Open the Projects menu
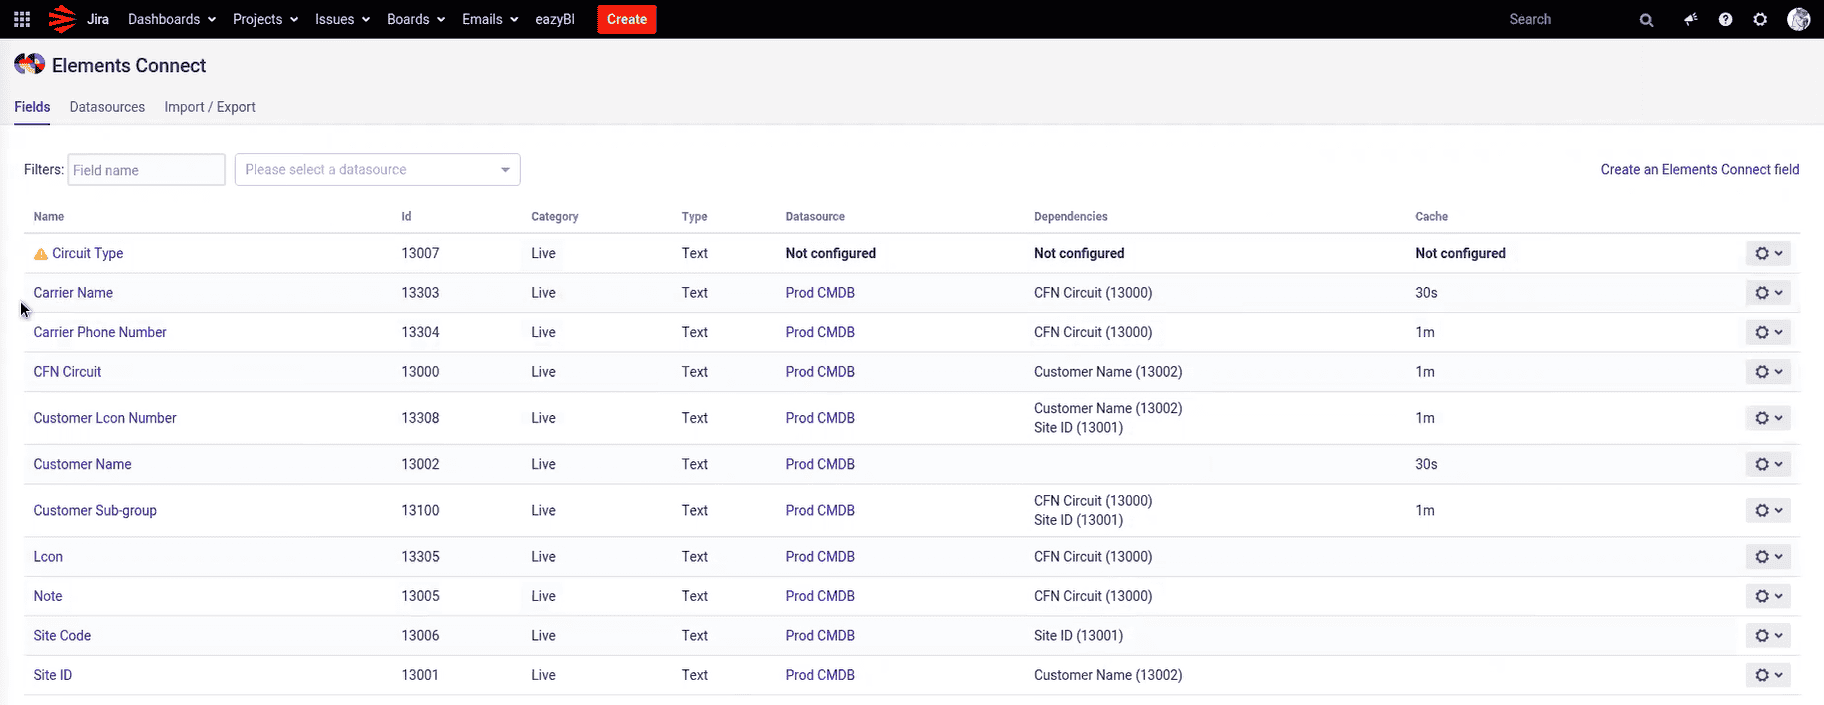Screen dimensions: 1824x705 click(x=265, y=19)
